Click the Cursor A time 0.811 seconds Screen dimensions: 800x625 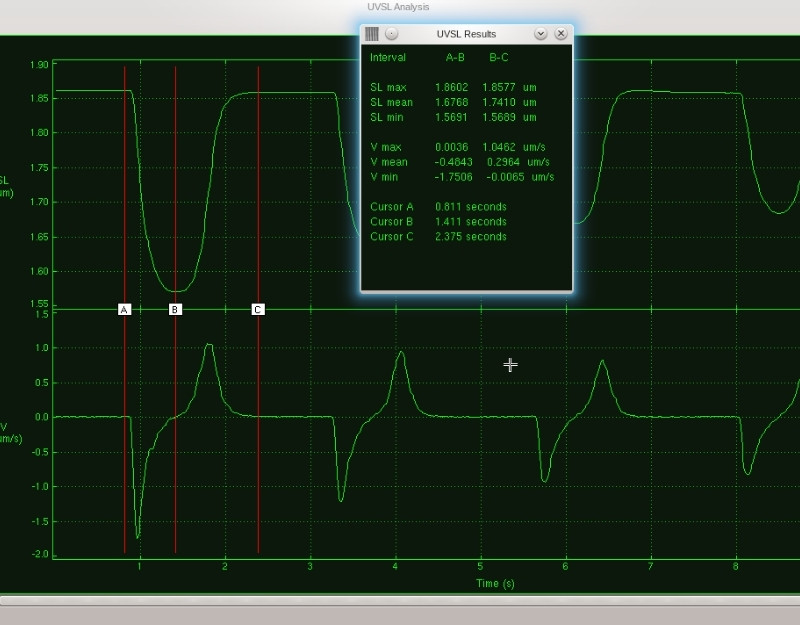[470, 207]
